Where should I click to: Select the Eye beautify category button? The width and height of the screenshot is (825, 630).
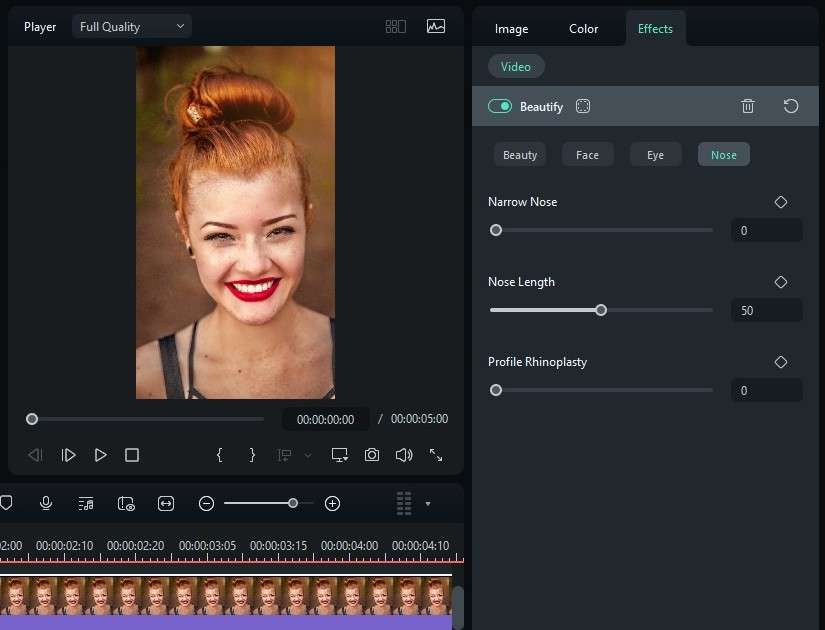(x=655, y=155)
